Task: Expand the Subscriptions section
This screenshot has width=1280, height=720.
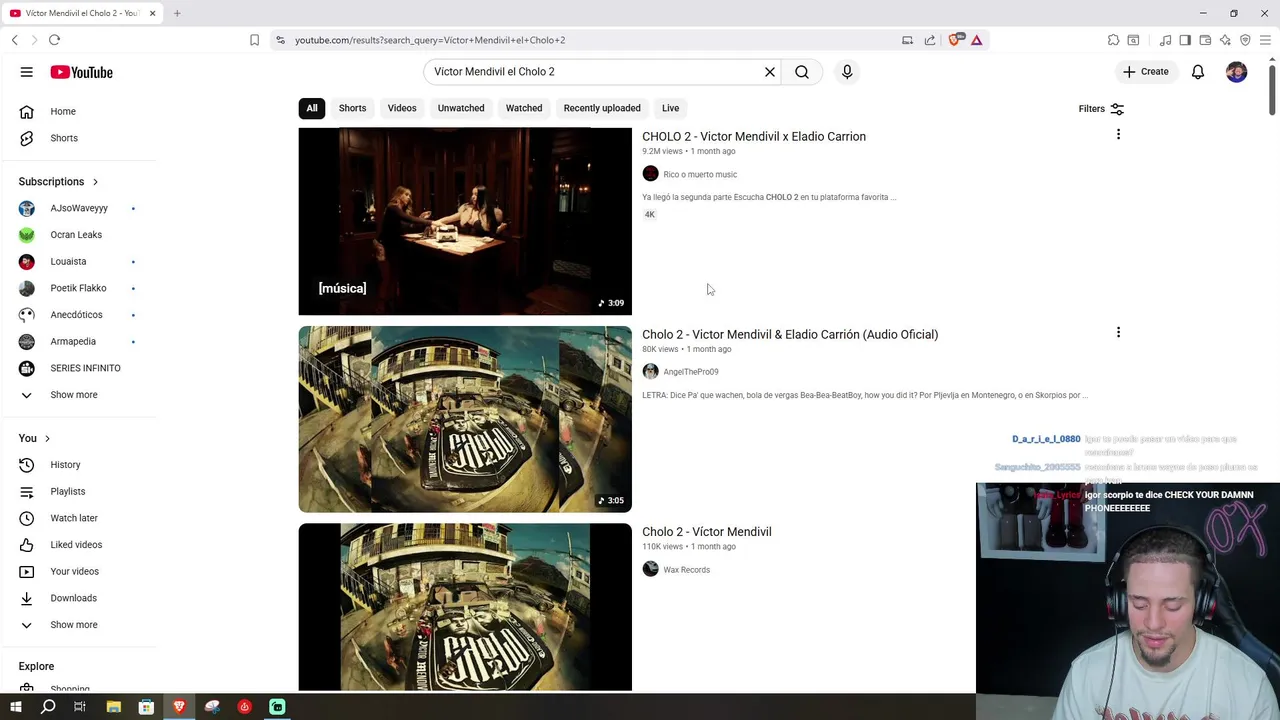Action: 58,181
